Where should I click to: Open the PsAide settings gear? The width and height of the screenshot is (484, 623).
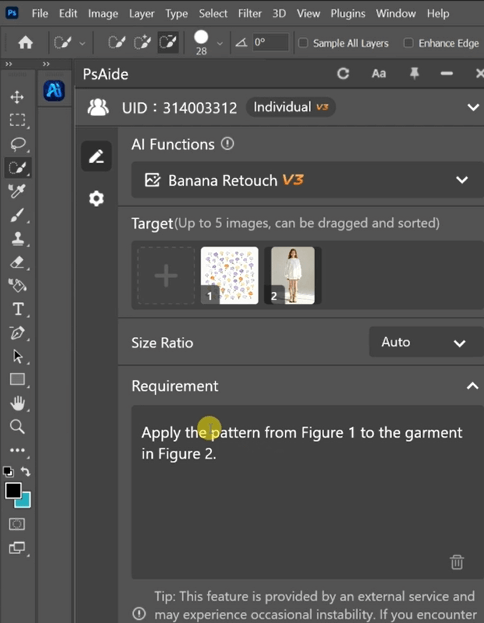coord(97,198)
